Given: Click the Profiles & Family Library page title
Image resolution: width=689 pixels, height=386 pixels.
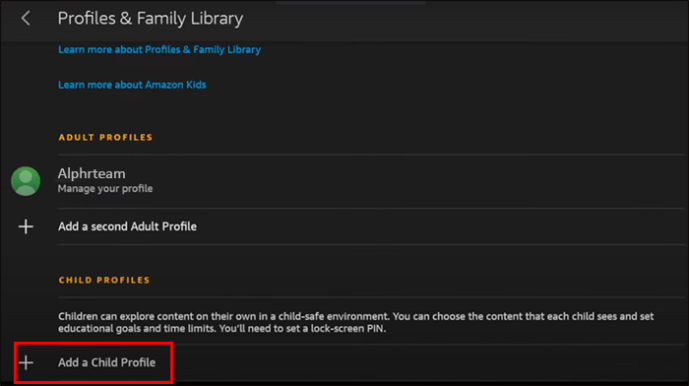Looking at the screenshot, I should (150, 18).
